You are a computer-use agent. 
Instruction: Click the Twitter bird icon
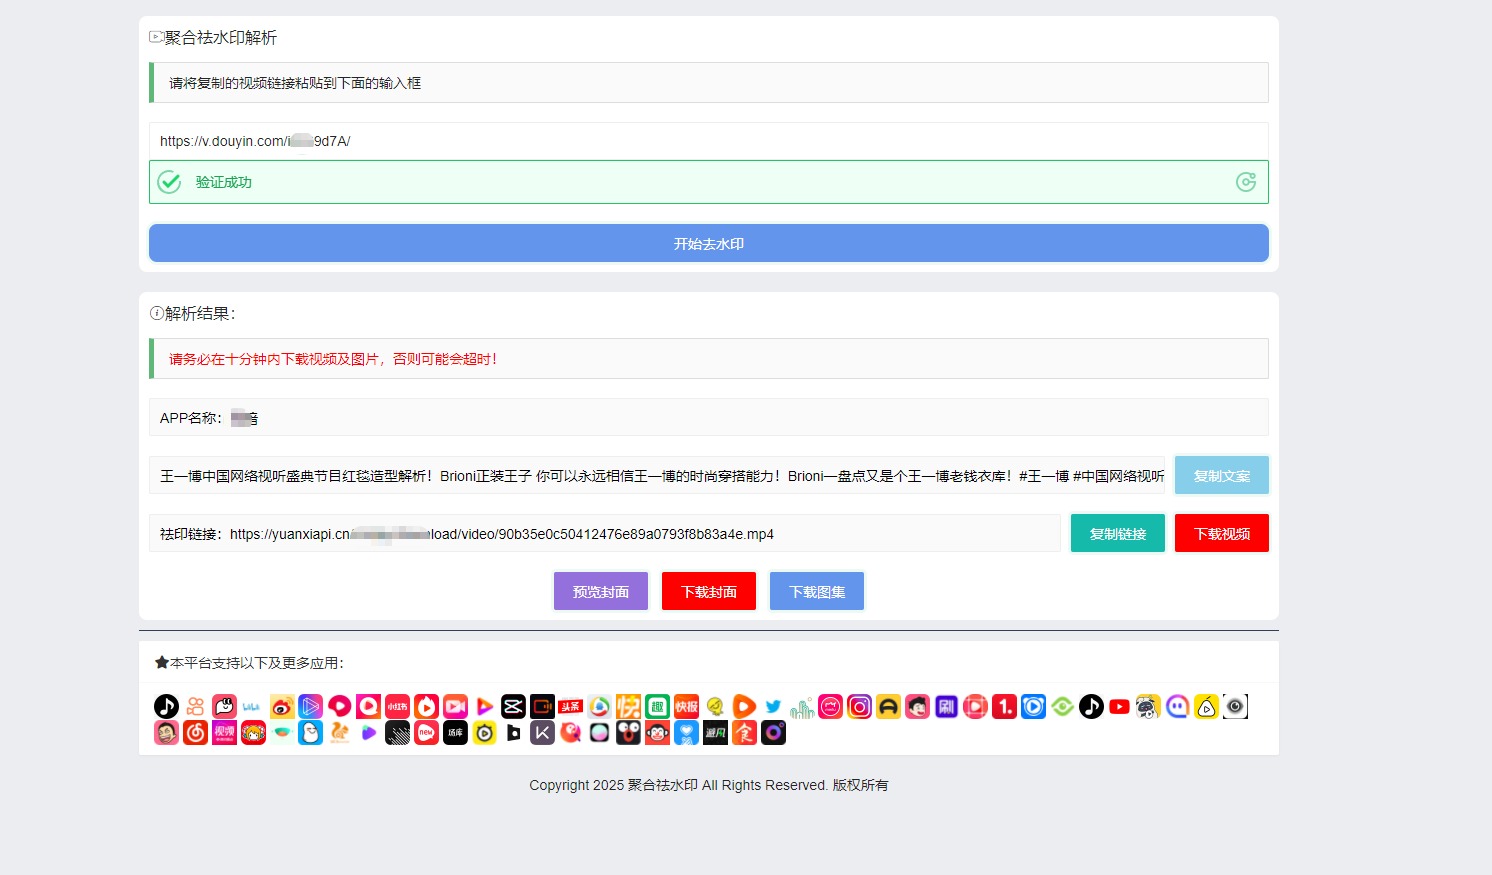click(x=772, y=706)
